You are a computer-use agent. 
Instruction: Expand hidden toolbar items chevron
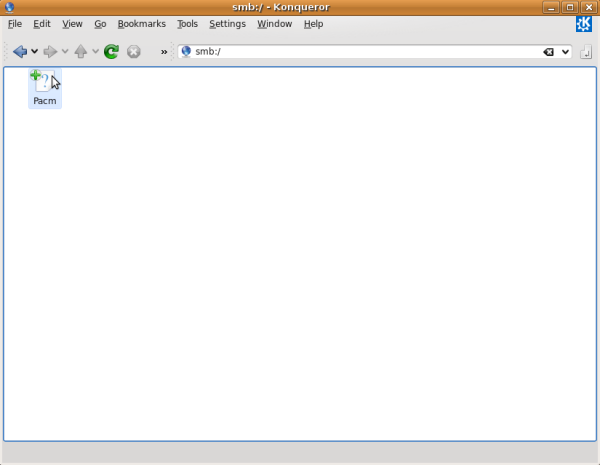164,52
